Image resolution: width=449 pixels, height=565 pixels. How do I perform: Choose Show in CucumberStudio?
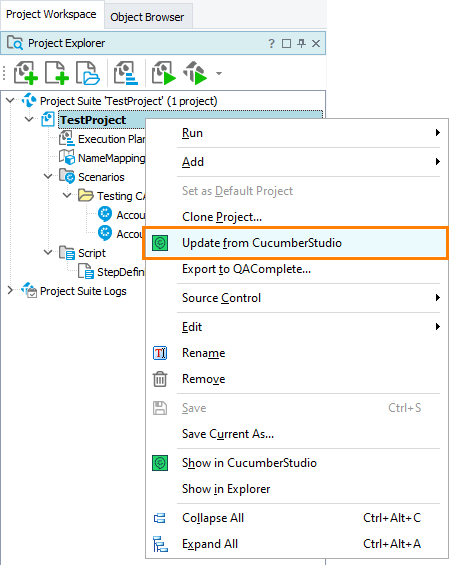[x=296, y=463]
